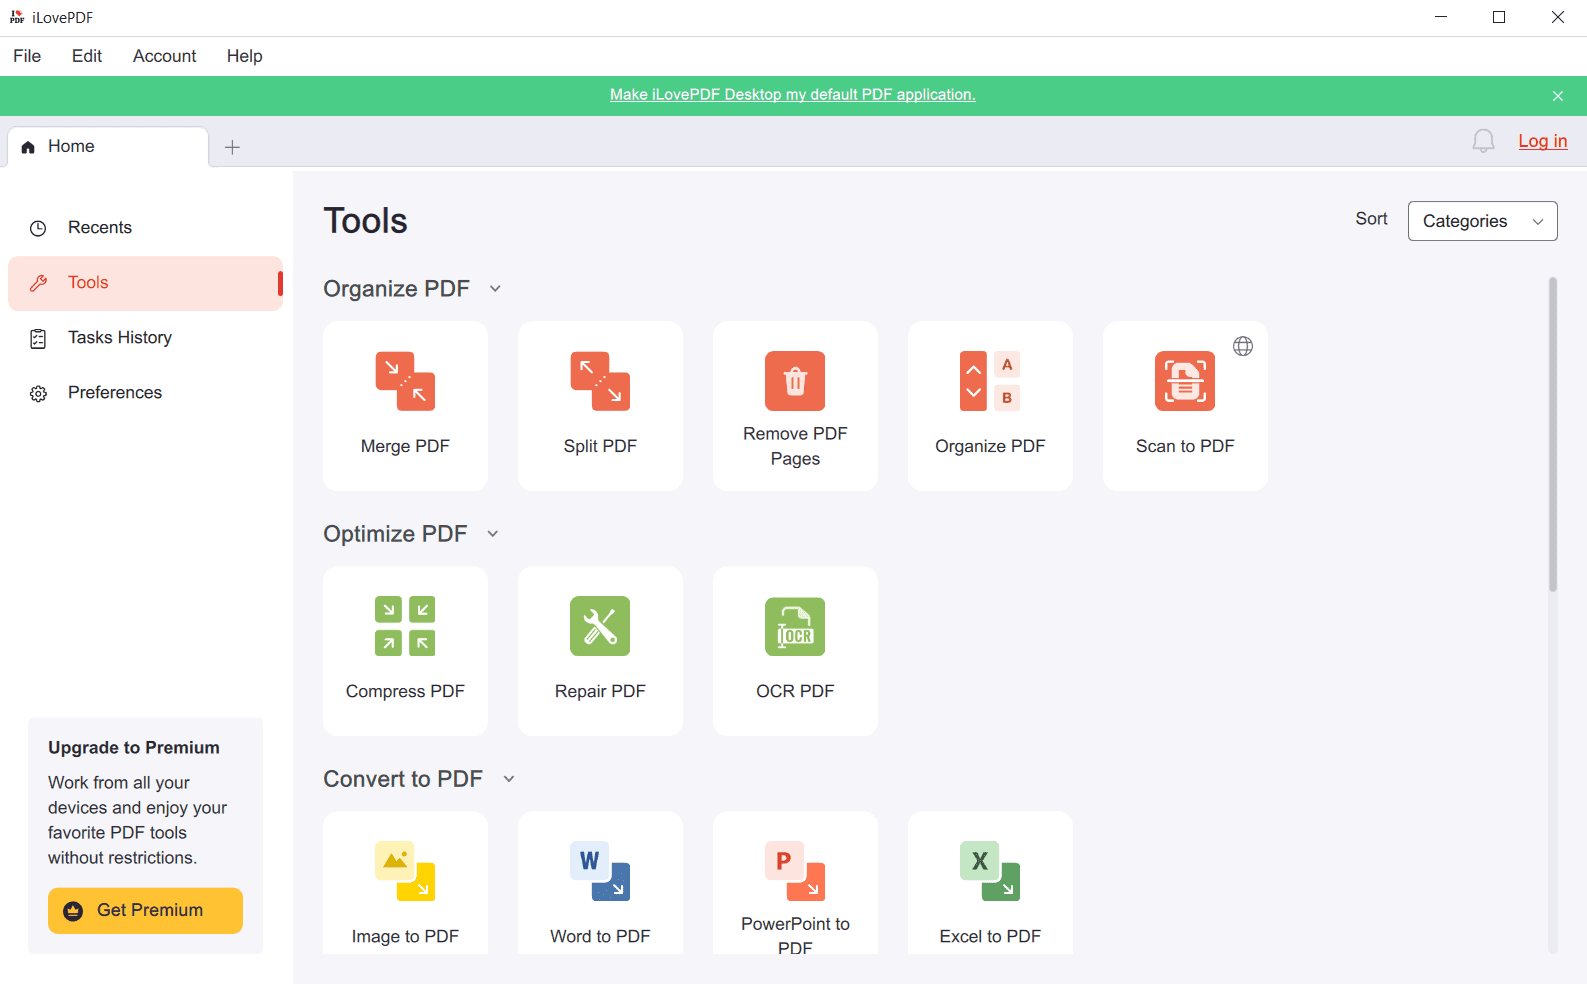Click Make iLovePDF Desktop my default link
The height and width of the screenshot is (984, 1587).
(793, 95)
